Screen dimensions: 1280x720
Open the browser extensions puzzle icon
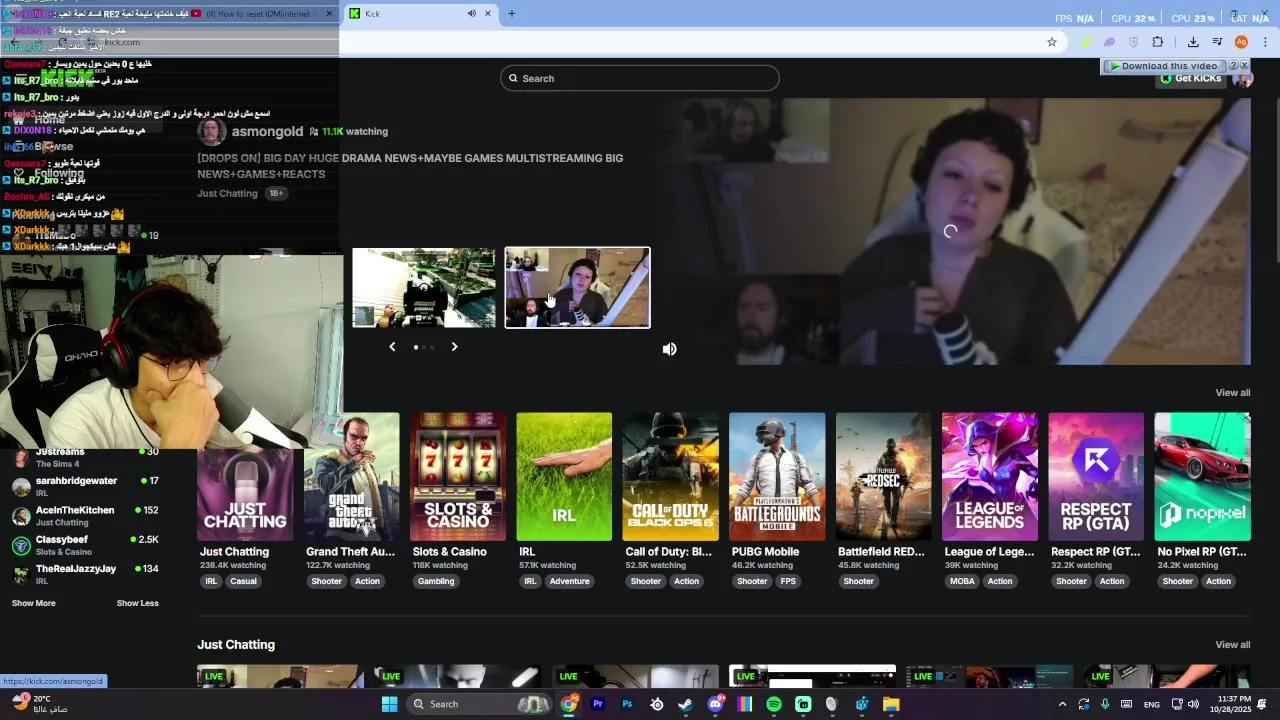[x=1158, y=42]
